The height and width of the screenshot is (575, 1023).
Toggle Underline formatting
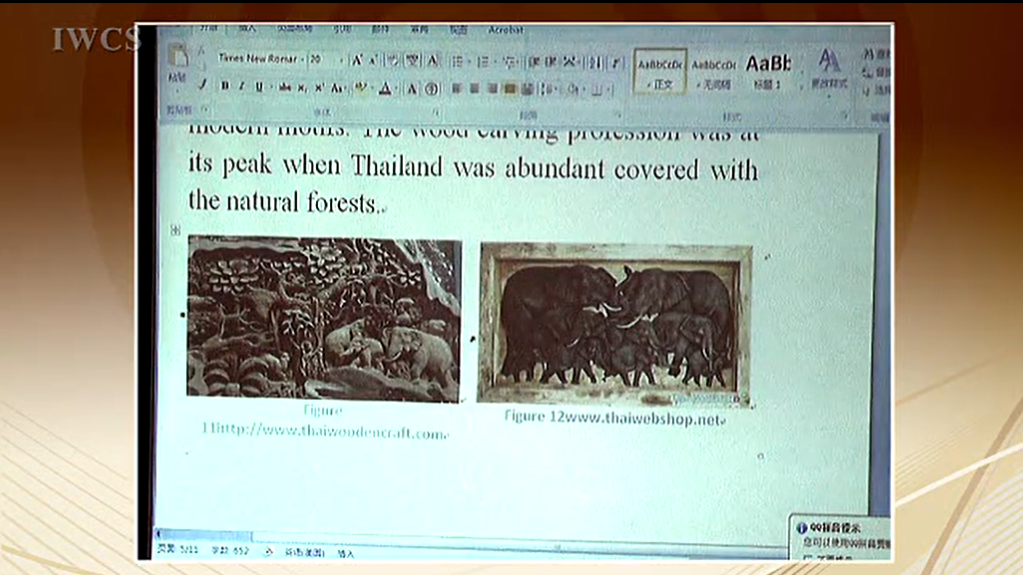pos(258,87)
